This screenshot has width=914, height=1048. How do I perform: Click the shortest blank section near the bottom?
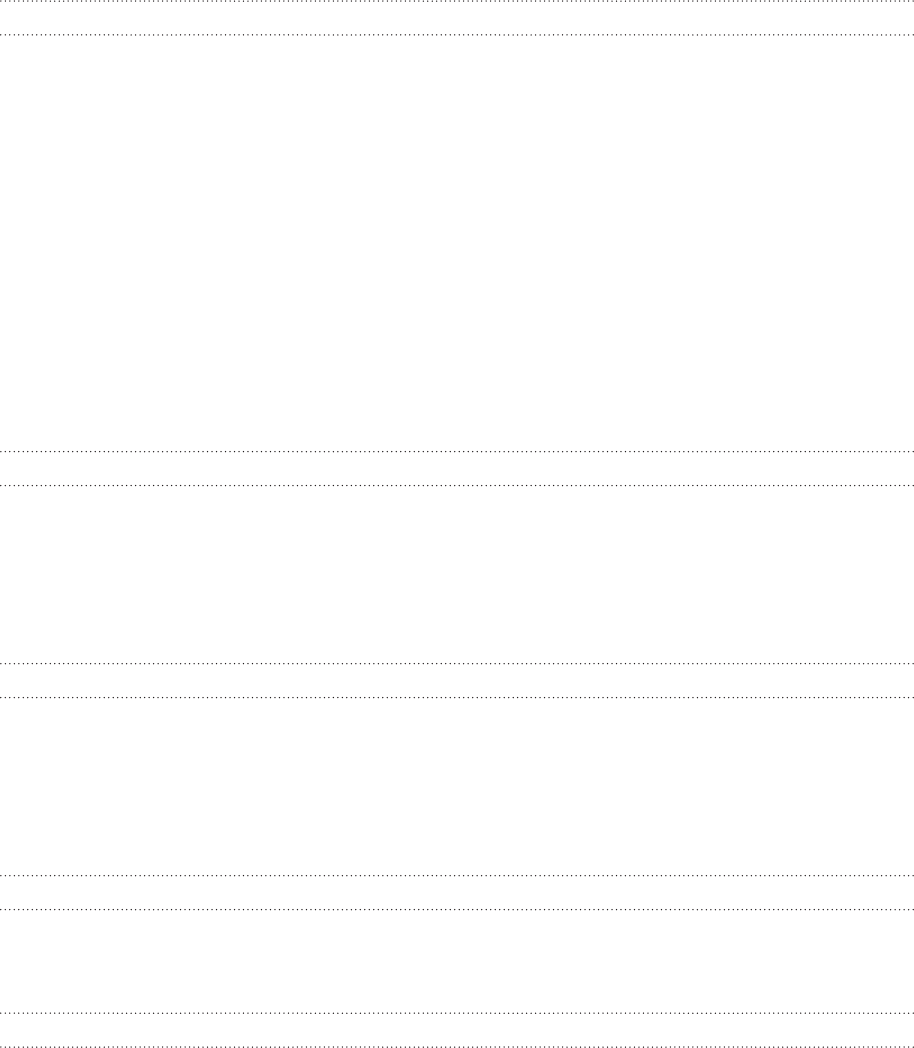click(457, 962)
